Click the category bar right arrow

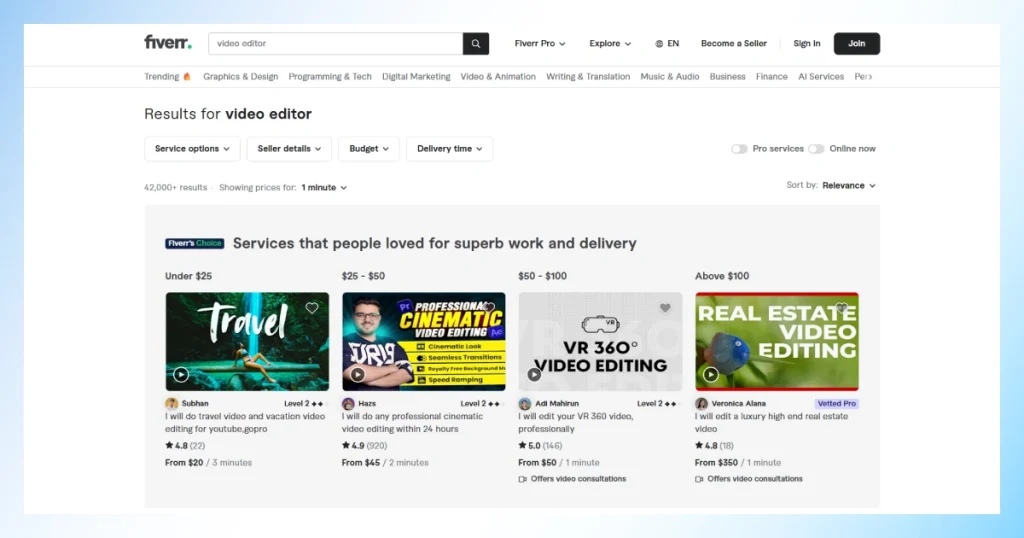tap(870, 76)
